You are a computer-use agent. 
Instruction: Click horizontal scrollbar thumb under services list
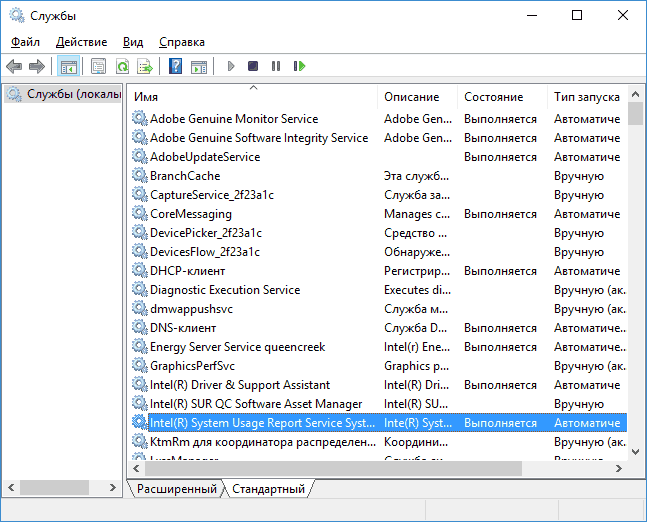[333, 468]
